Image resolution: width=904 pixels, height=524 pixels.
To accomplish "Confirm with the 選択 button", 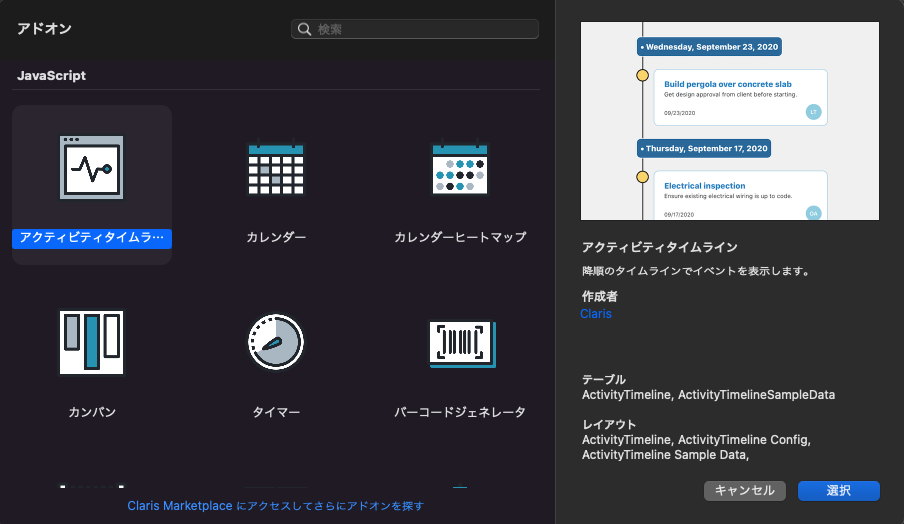I will point(838,490).
